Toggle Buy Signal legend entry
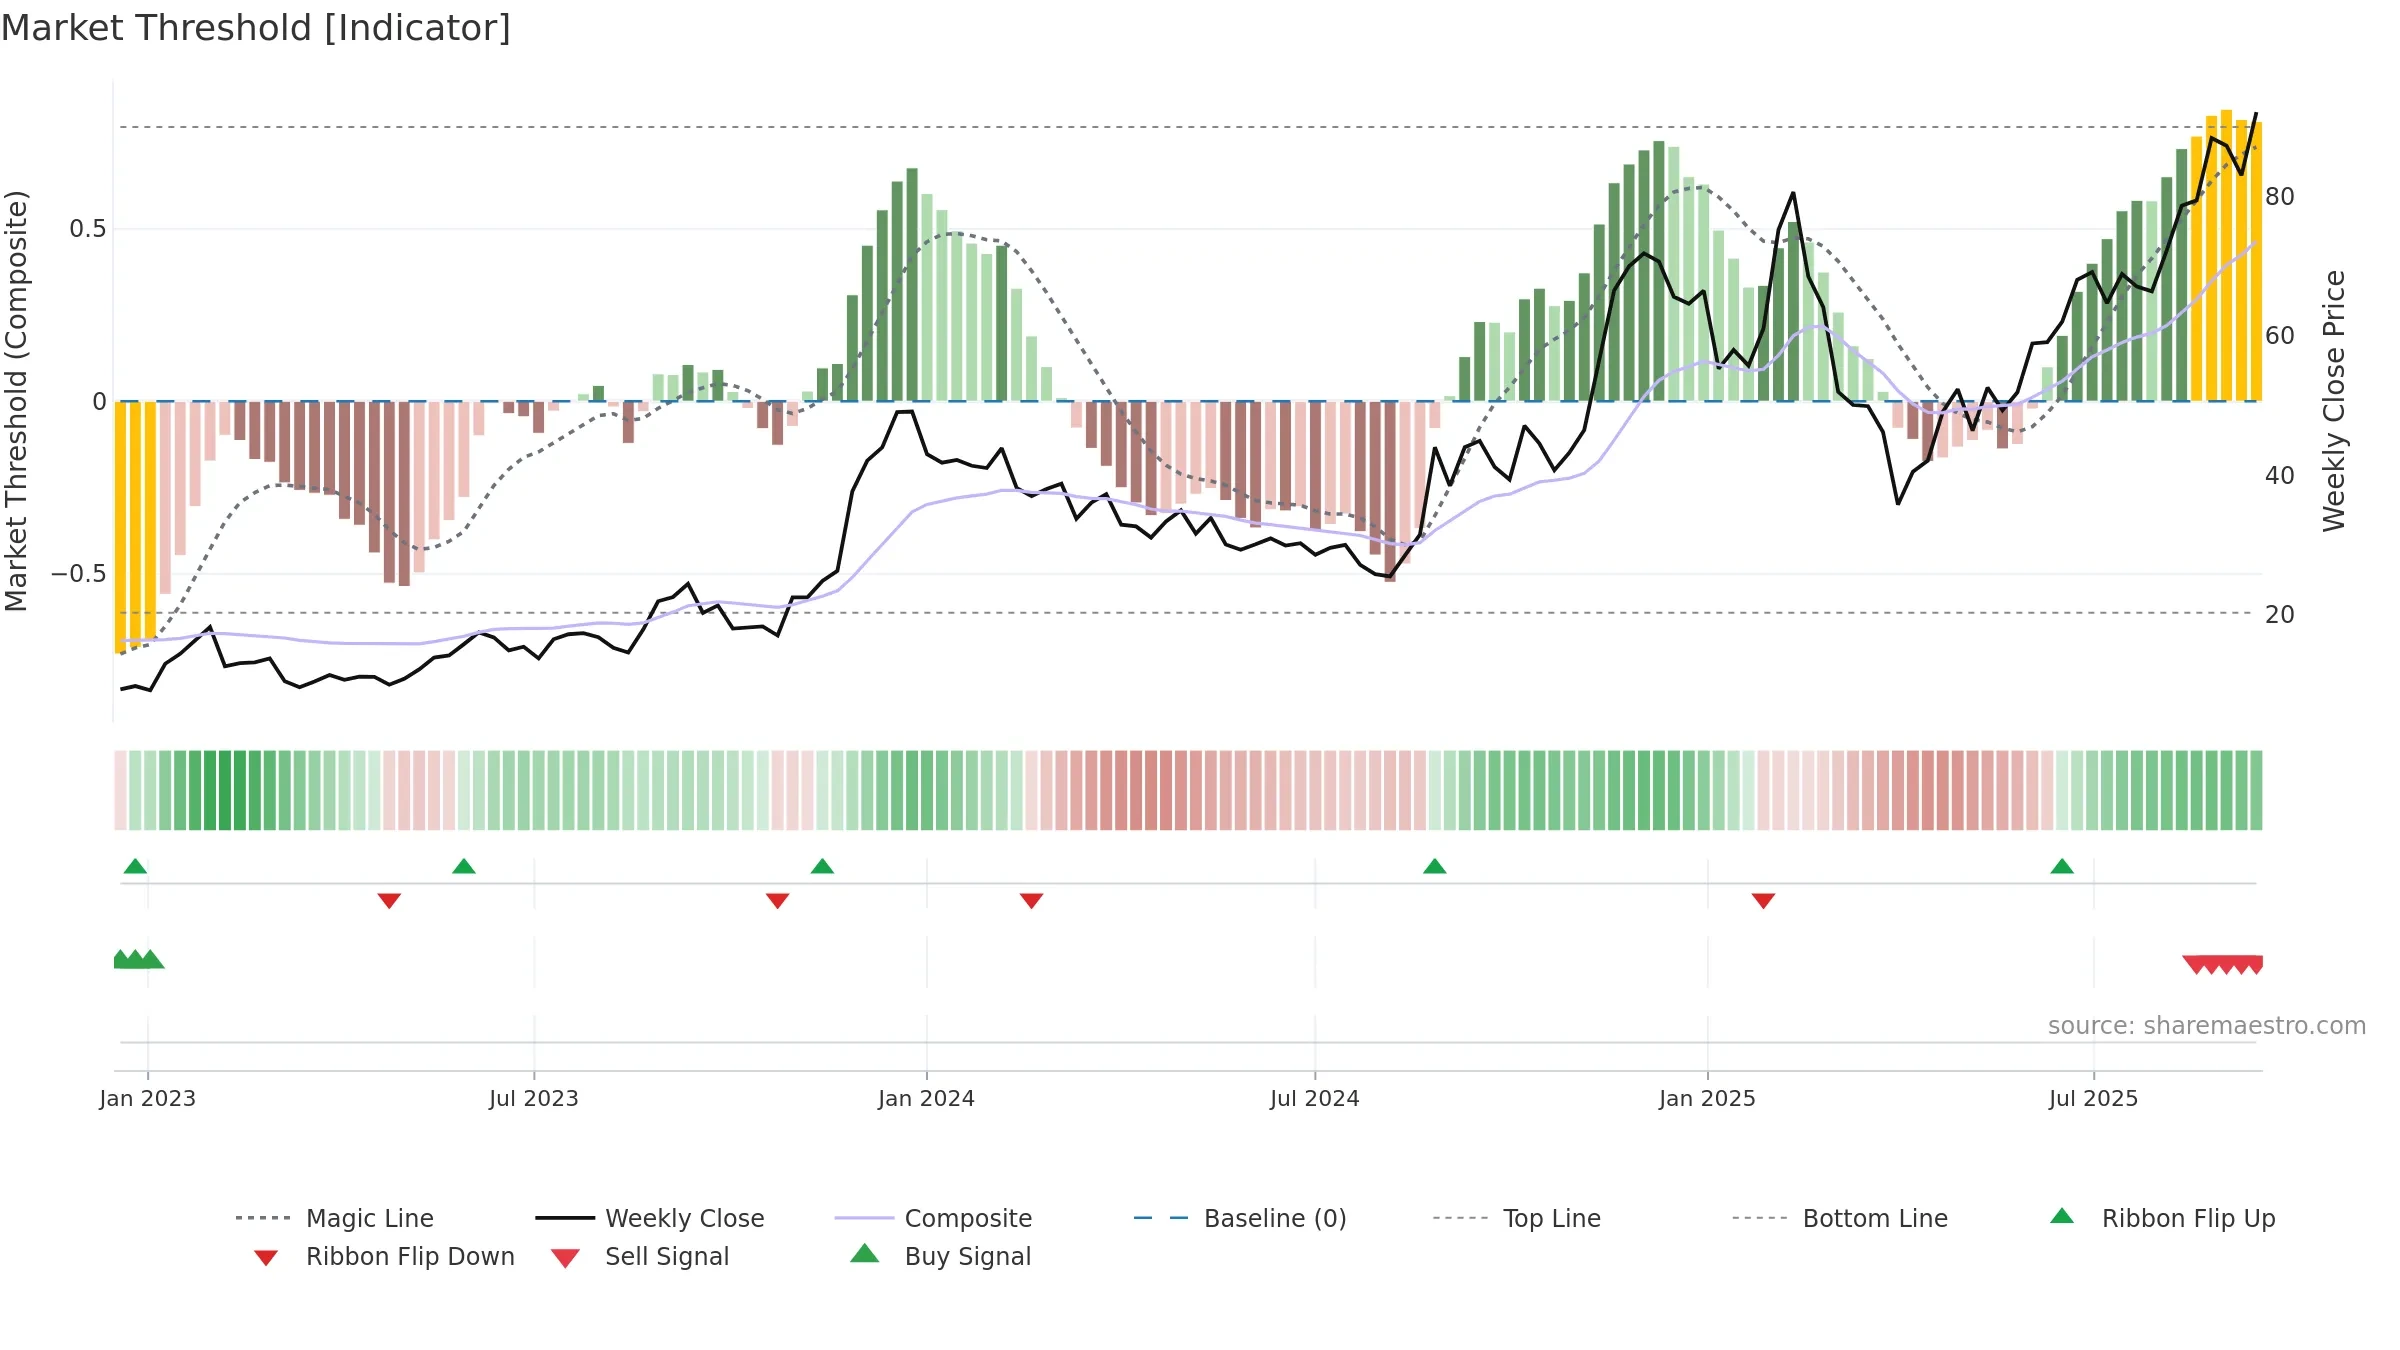Screen dimensions: 2400x1350 coord(940,1256)
